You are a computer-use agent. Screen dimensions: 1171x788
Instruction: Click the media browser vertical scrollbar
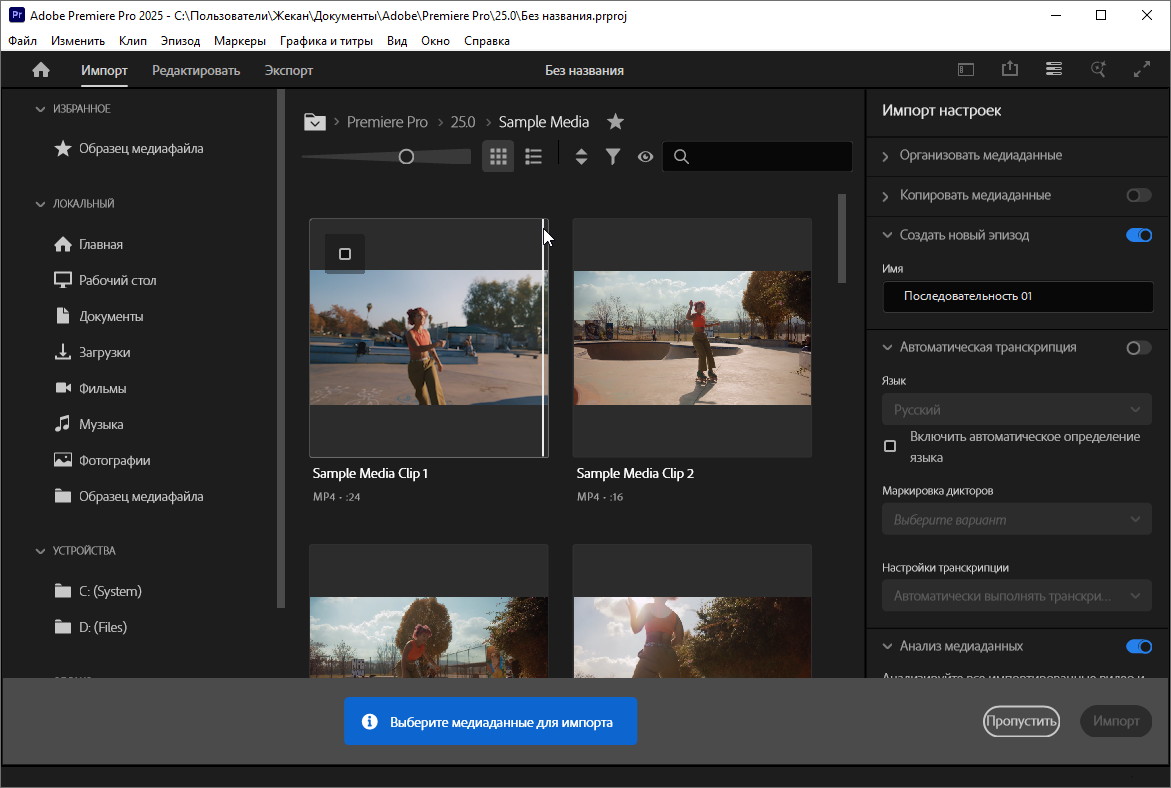click(x=842, y=238)
